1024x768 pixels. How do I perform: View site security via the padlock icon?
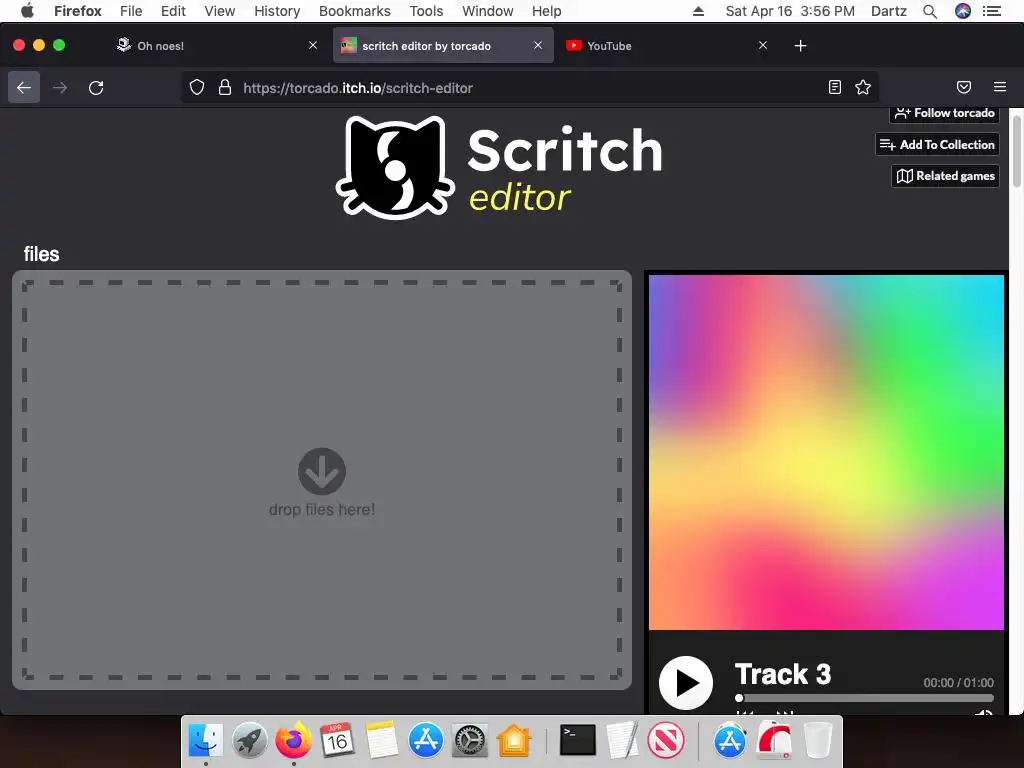point(225,88)
